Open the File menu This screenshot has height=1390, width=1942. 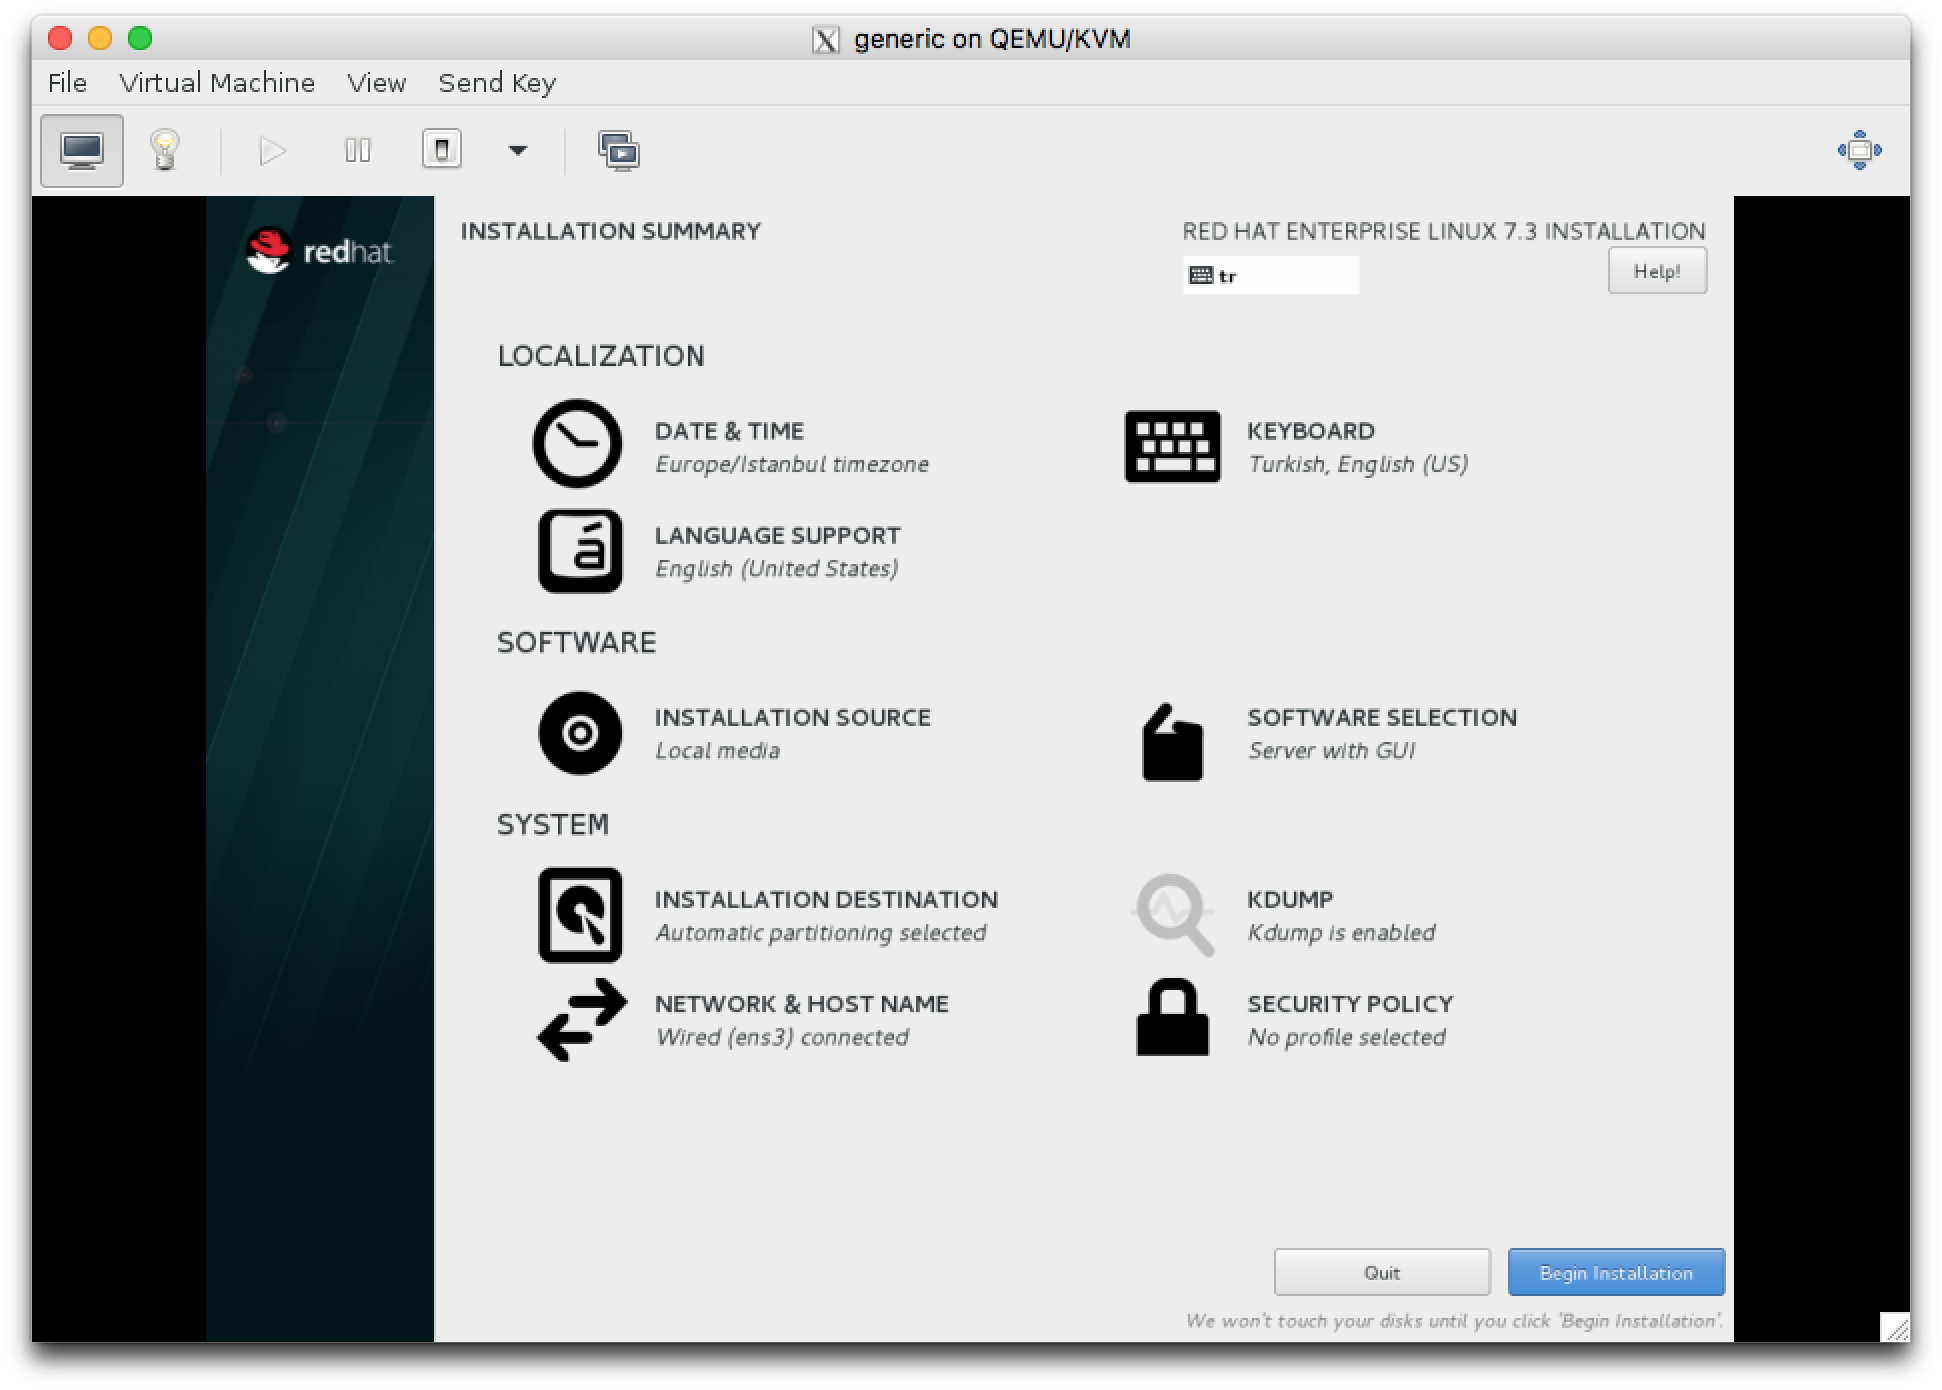(66, 83)
